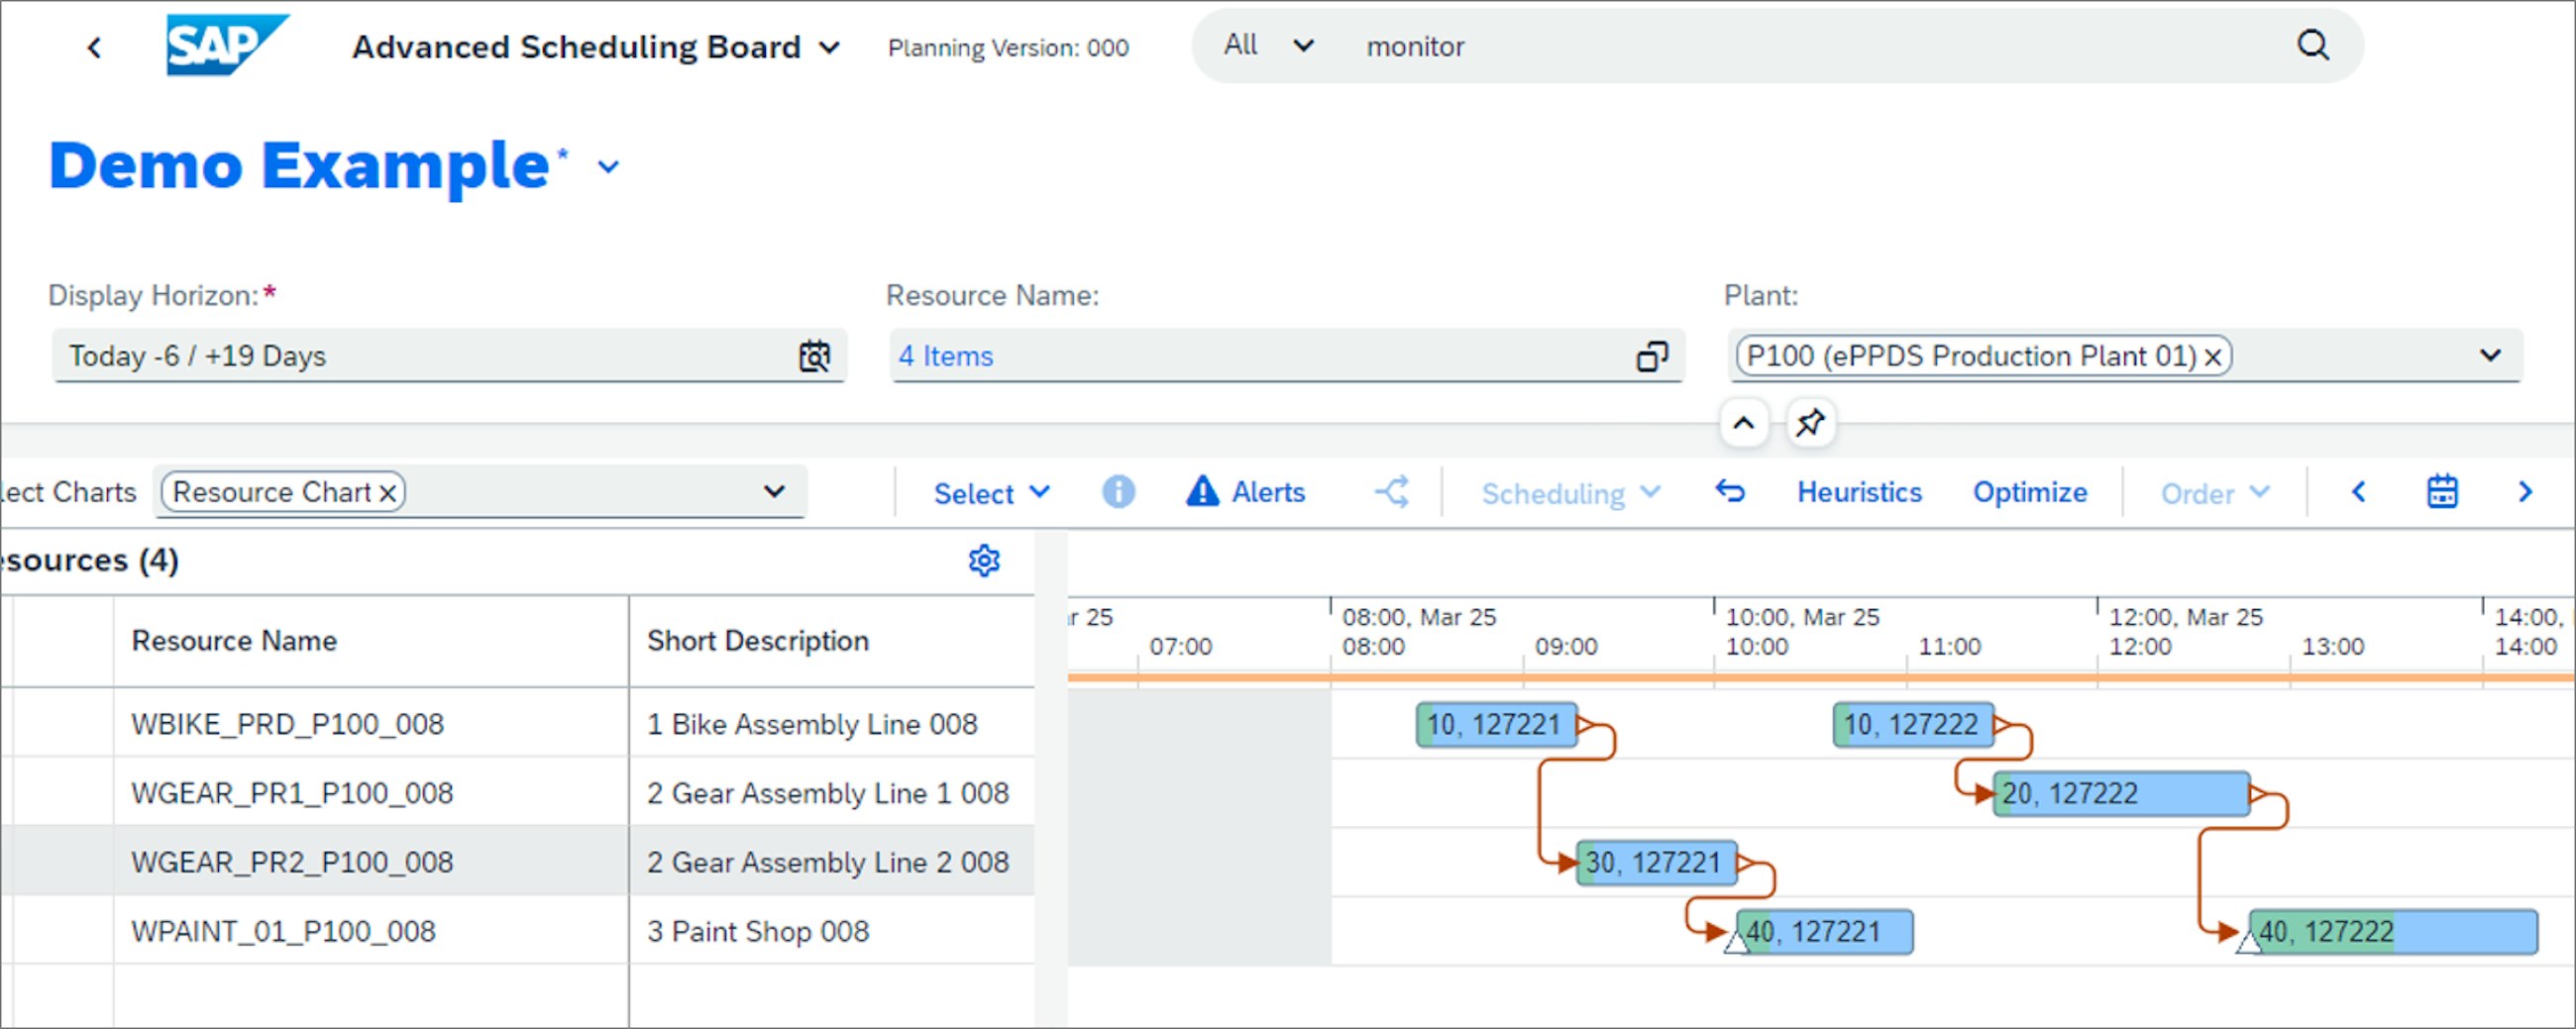
Task: Open the Resource Name value help icon
Action: click(1652, 356)
